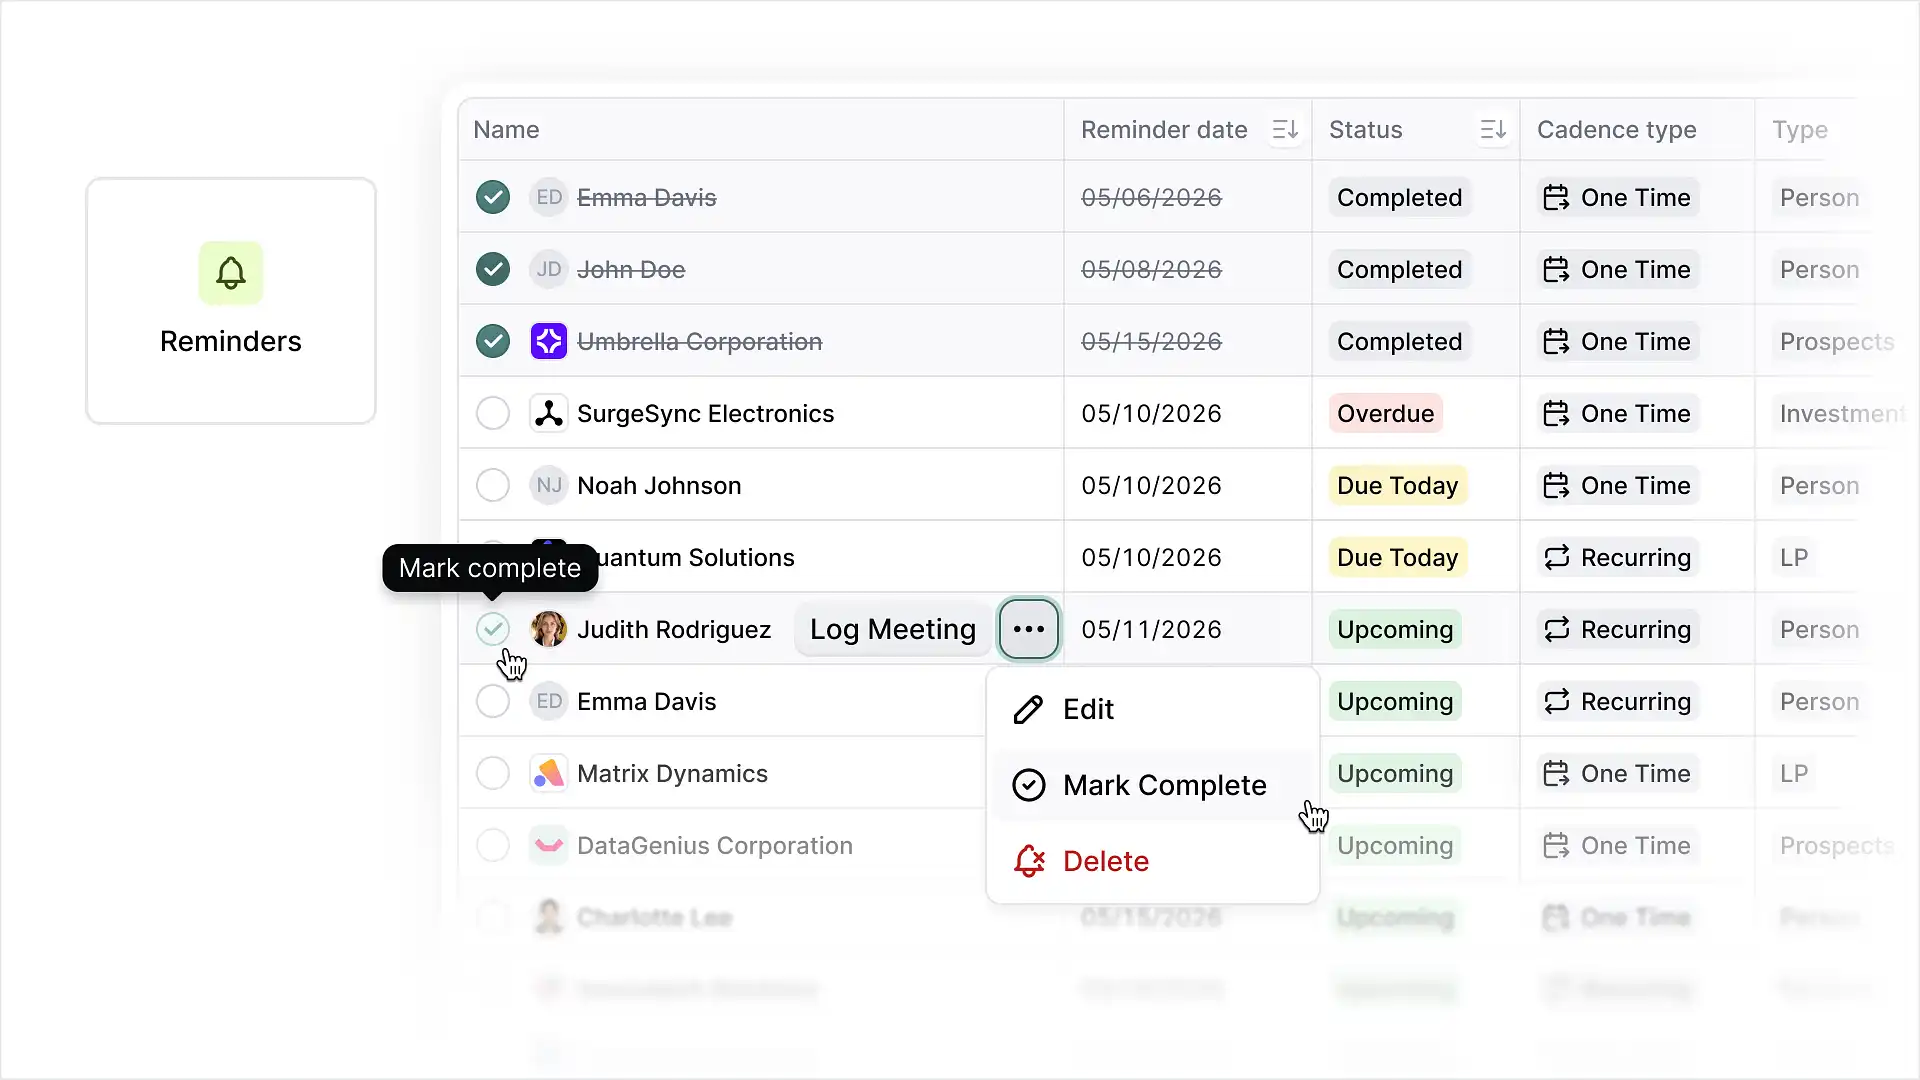Viewport: 1920px width, 1080px height.
Task: Click the Matrix Dynamics logo icon
Action: click(x=549, y=773)
